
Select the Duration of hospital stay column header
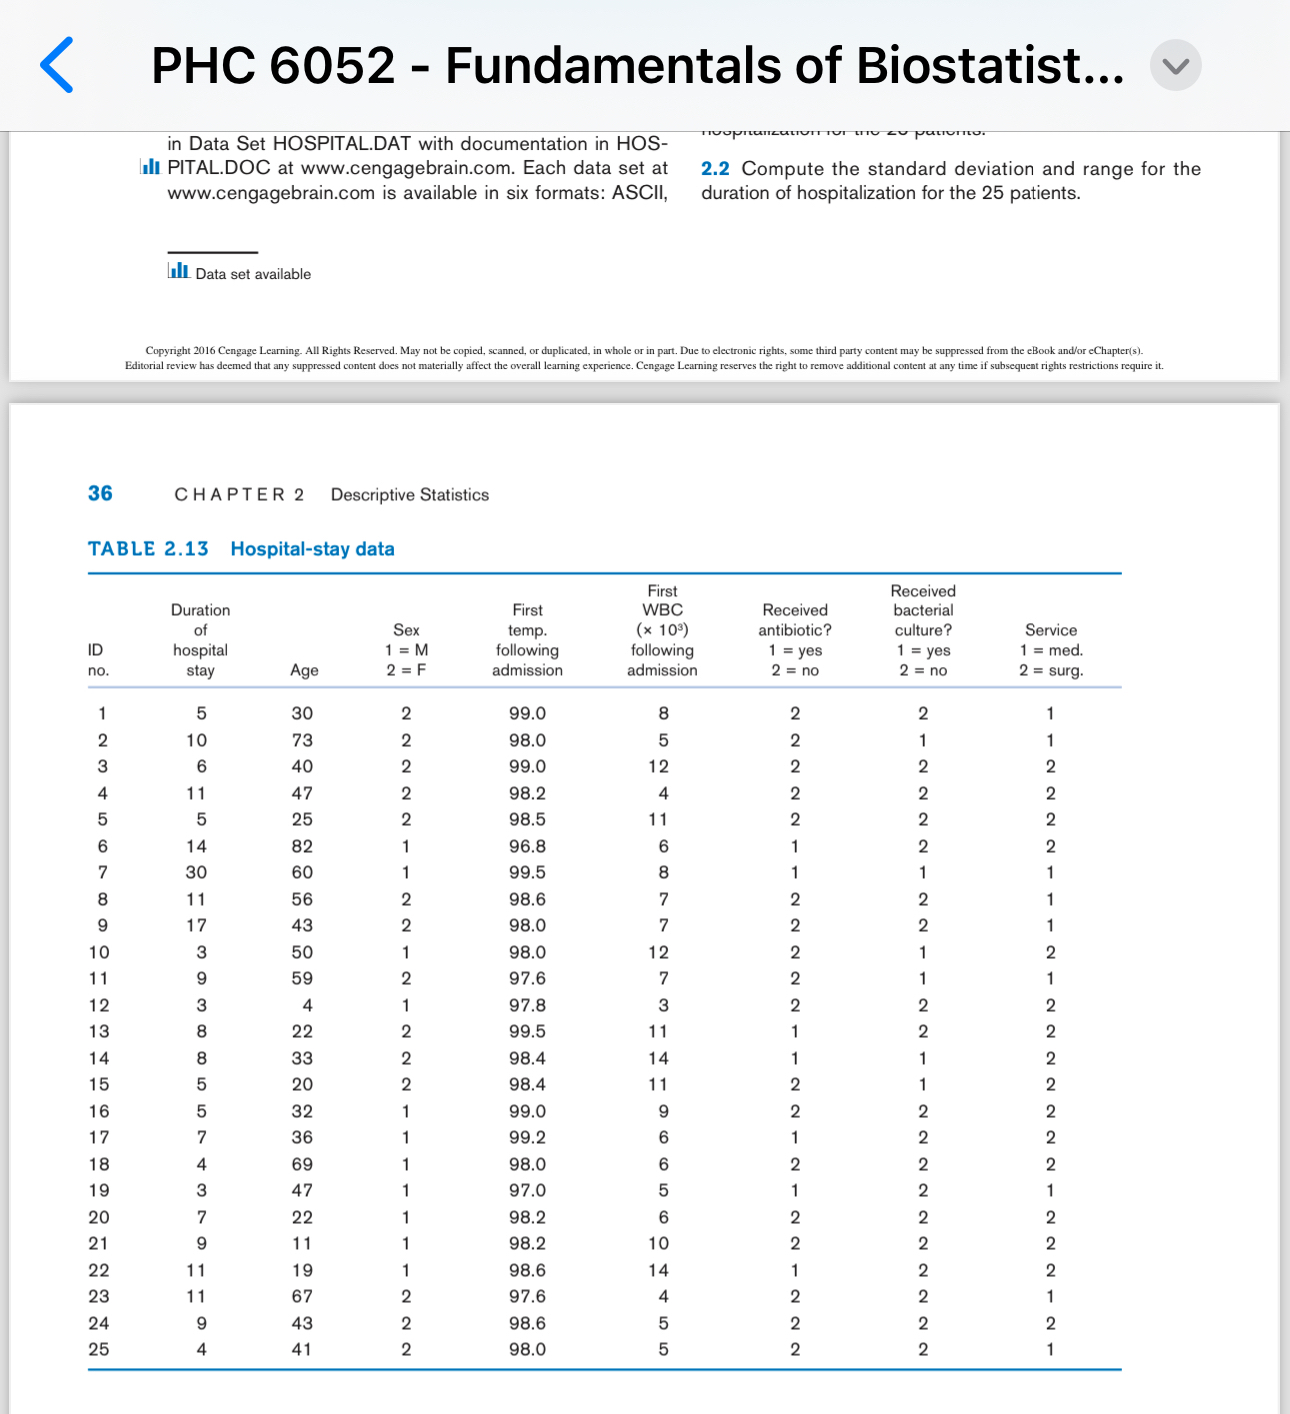click(200, 639)
